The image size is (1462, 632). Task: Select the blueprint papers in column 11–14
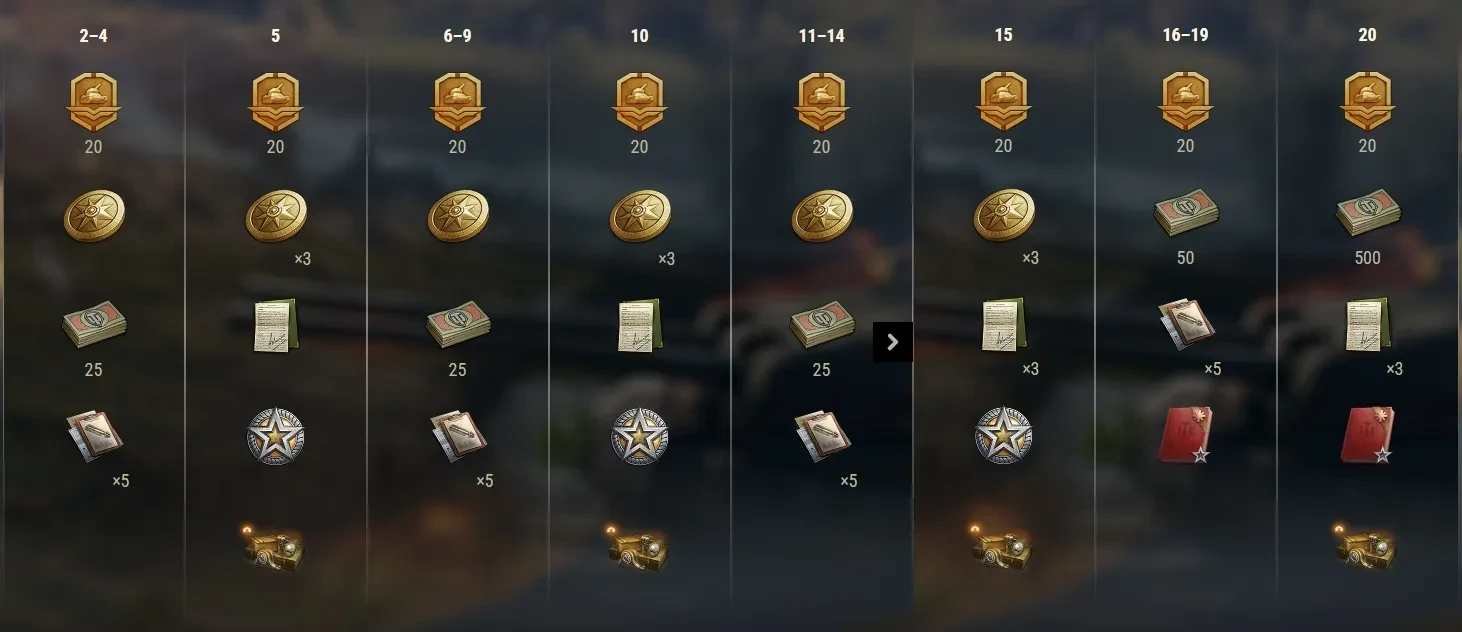(822, 435)
